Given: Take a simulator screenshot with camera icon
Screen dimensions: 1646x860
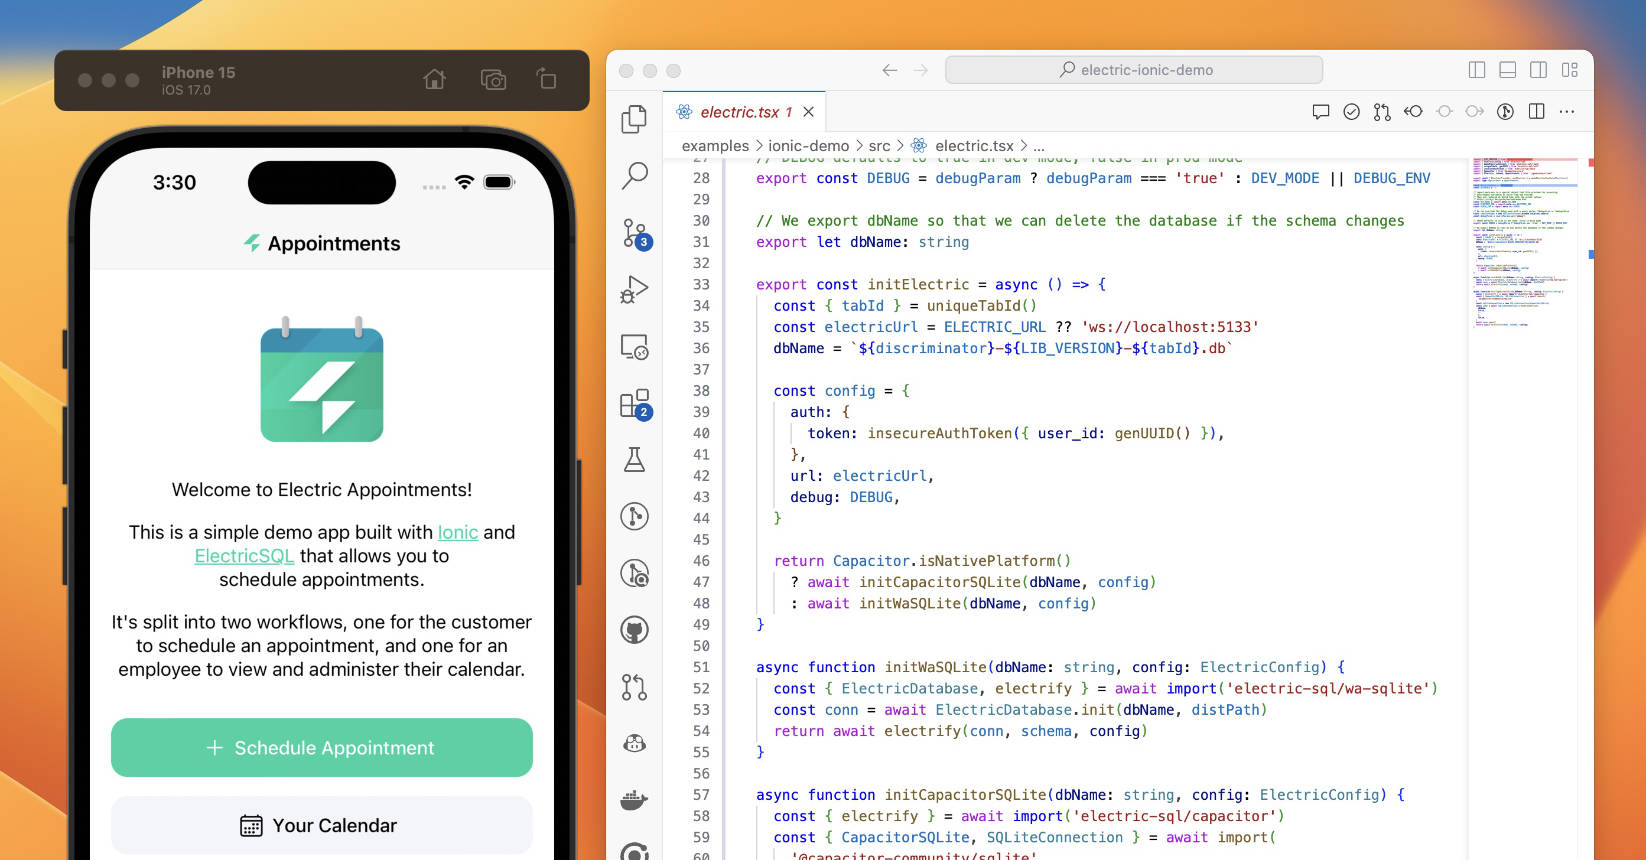Looking at the screenshot, I should point(493,80).
